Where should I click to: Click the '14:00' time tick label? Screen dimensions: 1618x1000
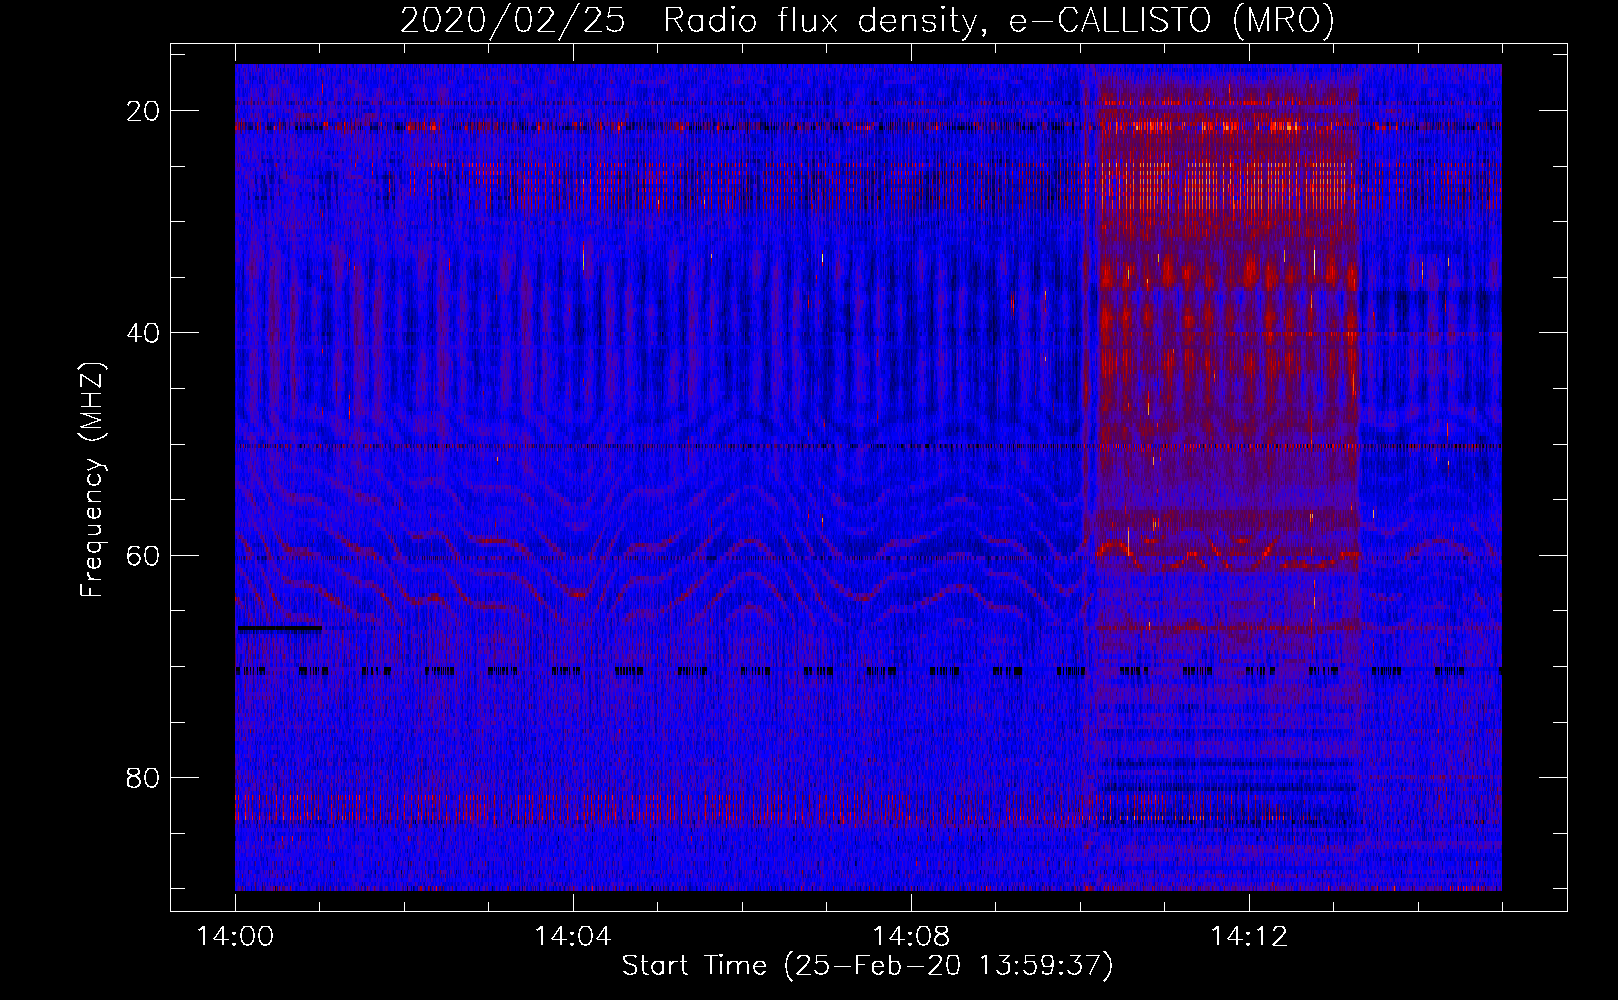click(236, 936)
